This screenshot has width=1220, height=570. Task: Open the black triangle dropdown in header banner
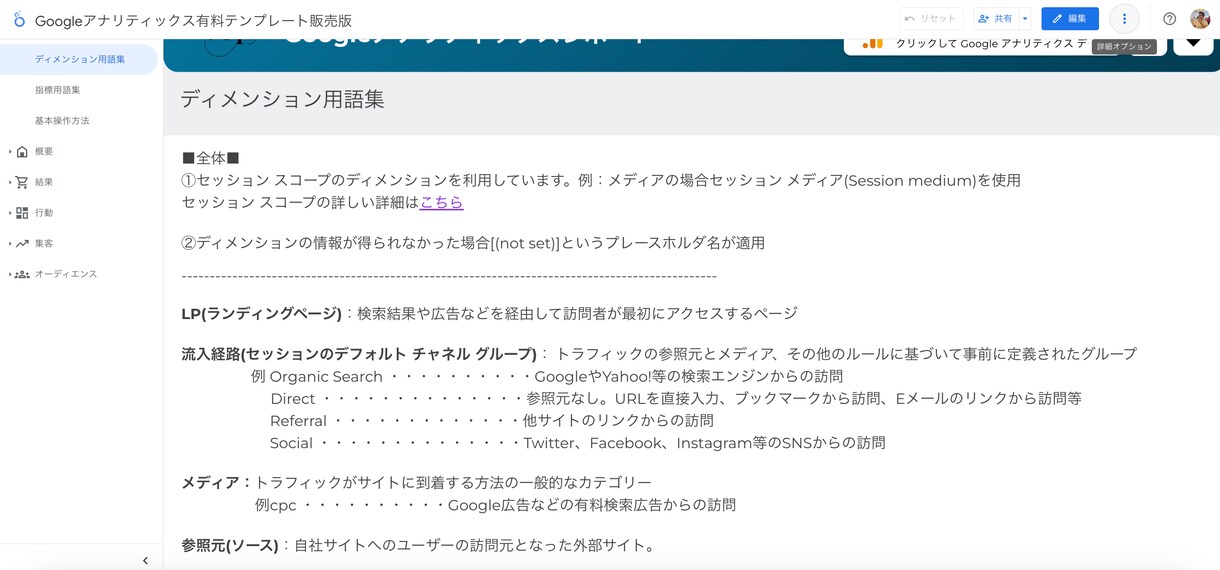point(1193,43)
